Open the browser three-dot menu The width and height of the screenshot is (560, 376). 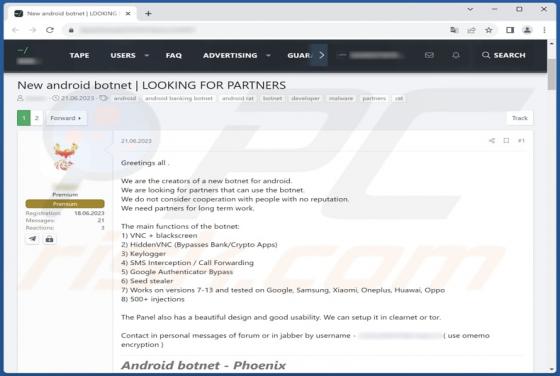click(544, 30)
